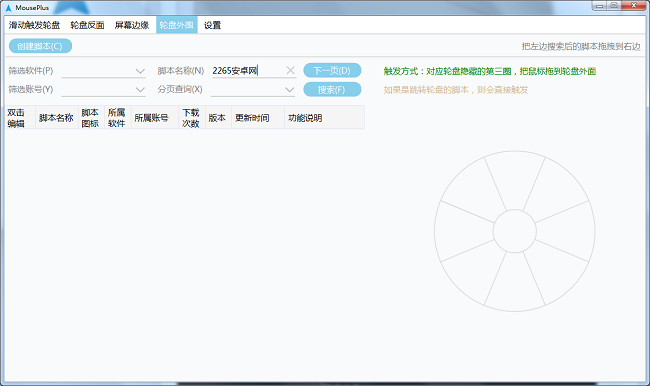Click the 版本 column header

pyautogui.click(x=218, y=118)
